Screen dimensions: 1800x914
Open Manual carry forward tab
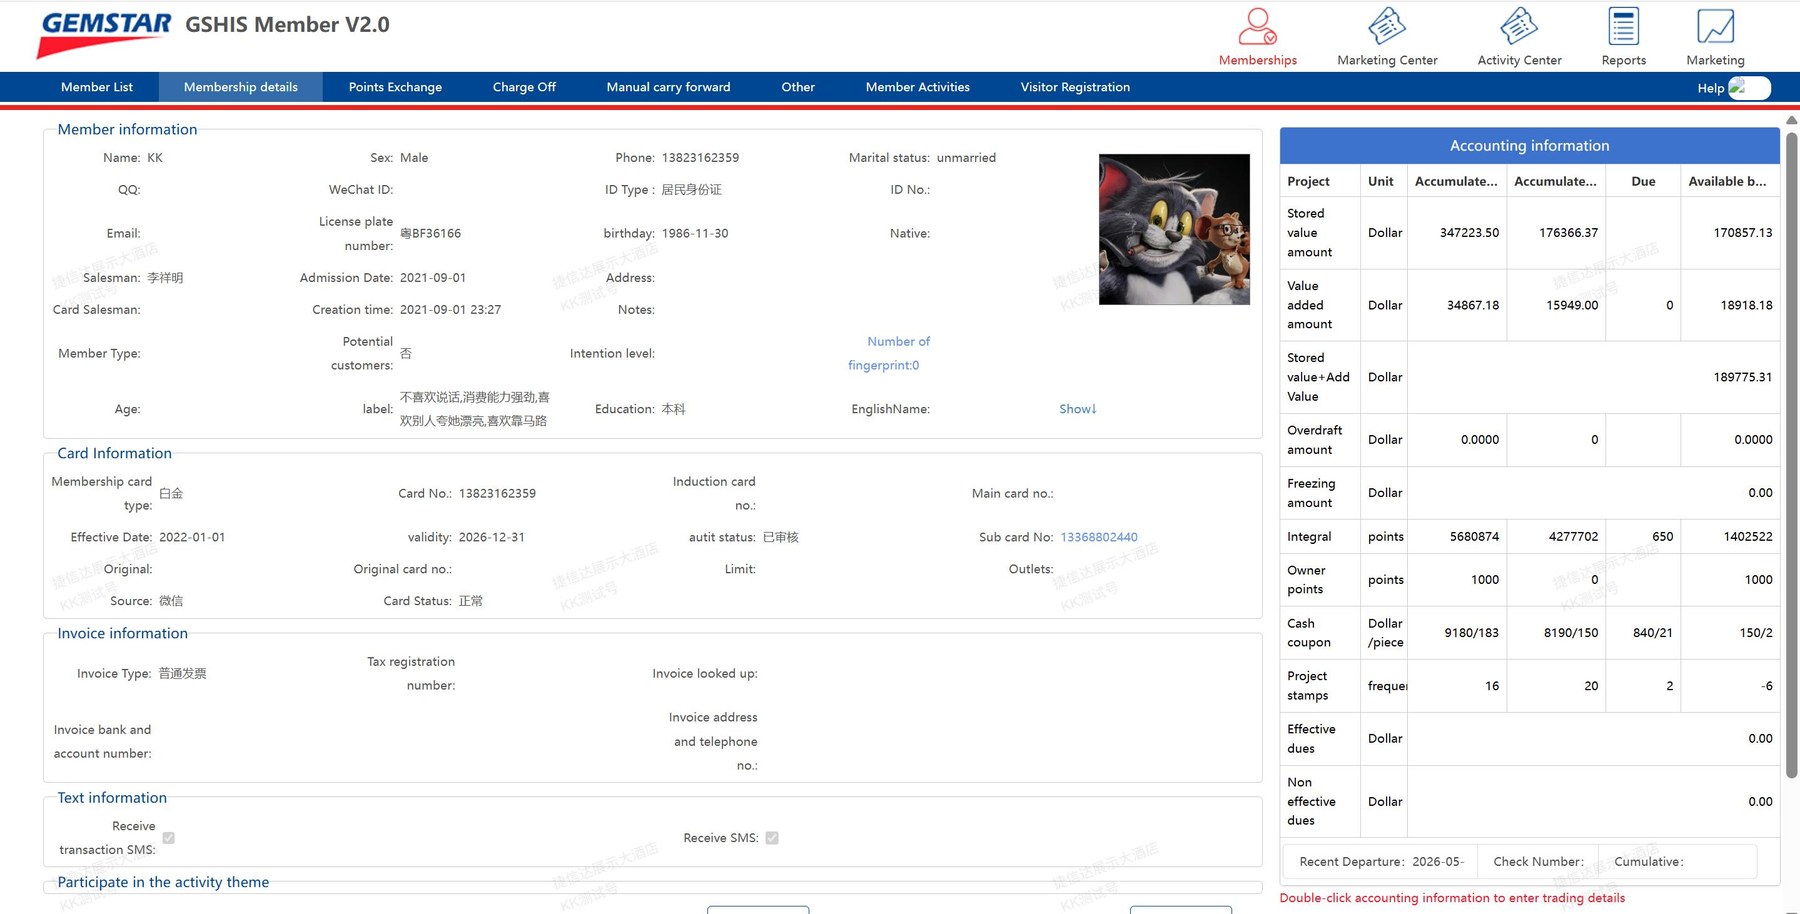pyautogui.click(x=668, y=87)
